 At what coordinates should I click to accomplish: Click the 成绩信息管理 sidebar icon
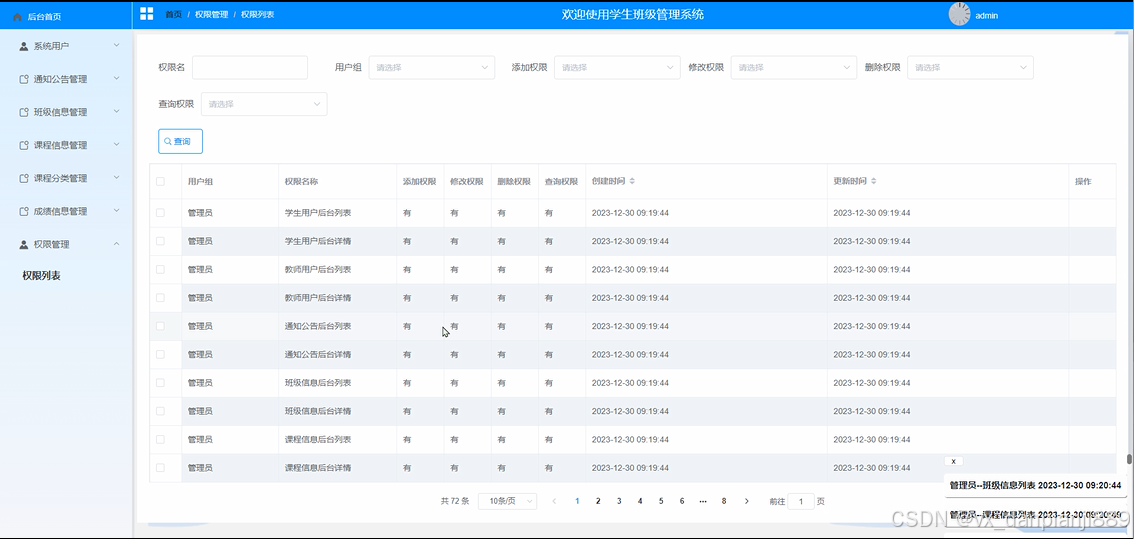(24, 211)
